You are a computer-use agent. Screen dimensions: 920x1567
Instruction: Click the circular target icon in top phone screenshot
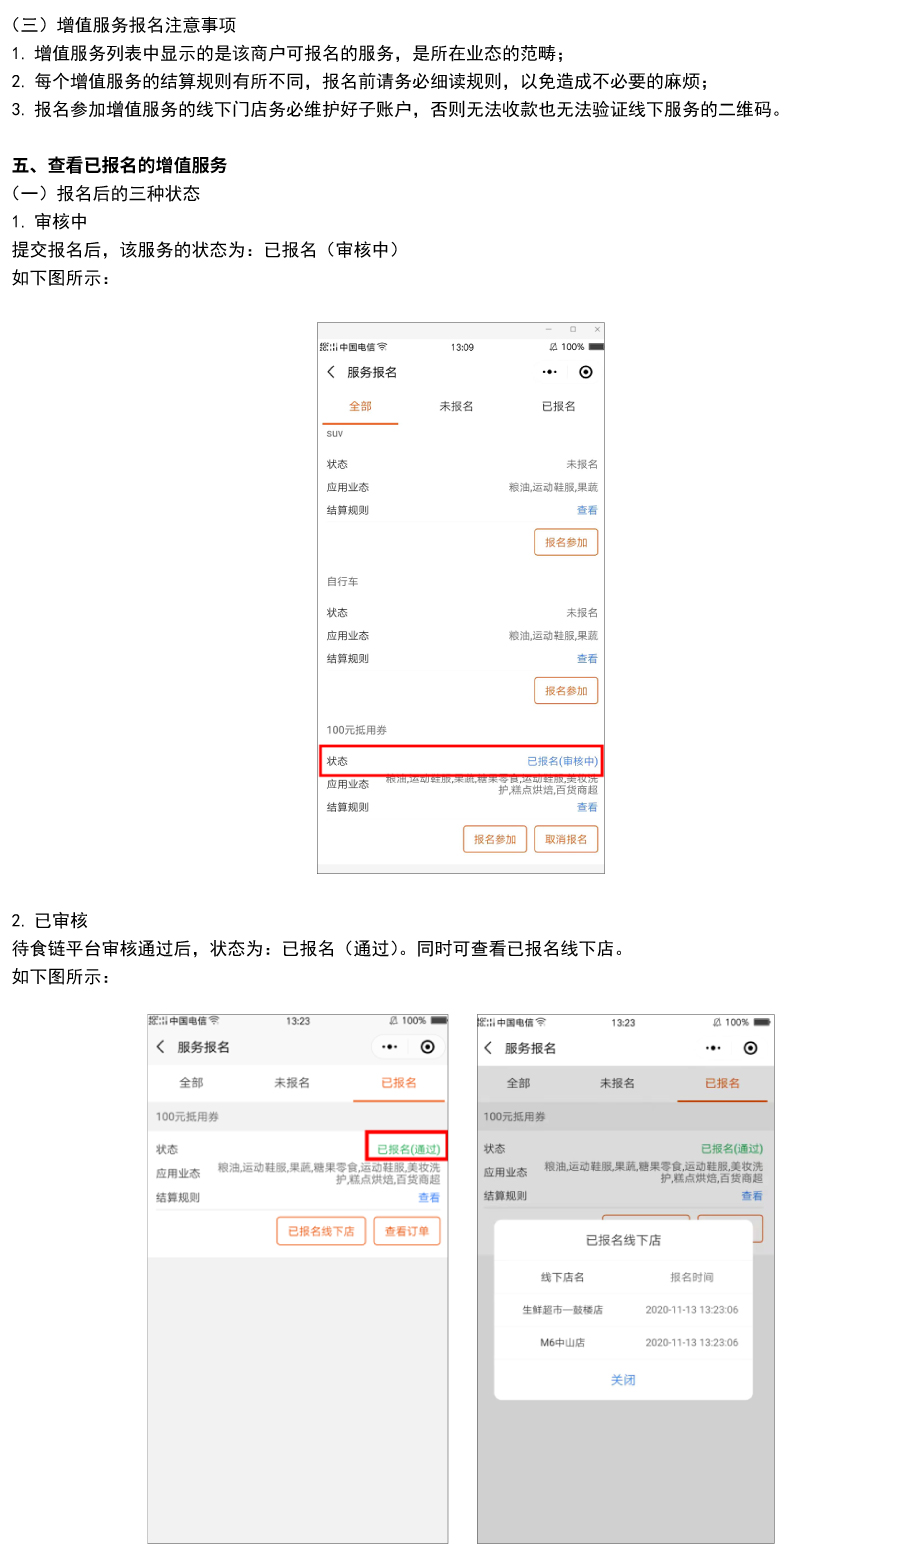586,372
